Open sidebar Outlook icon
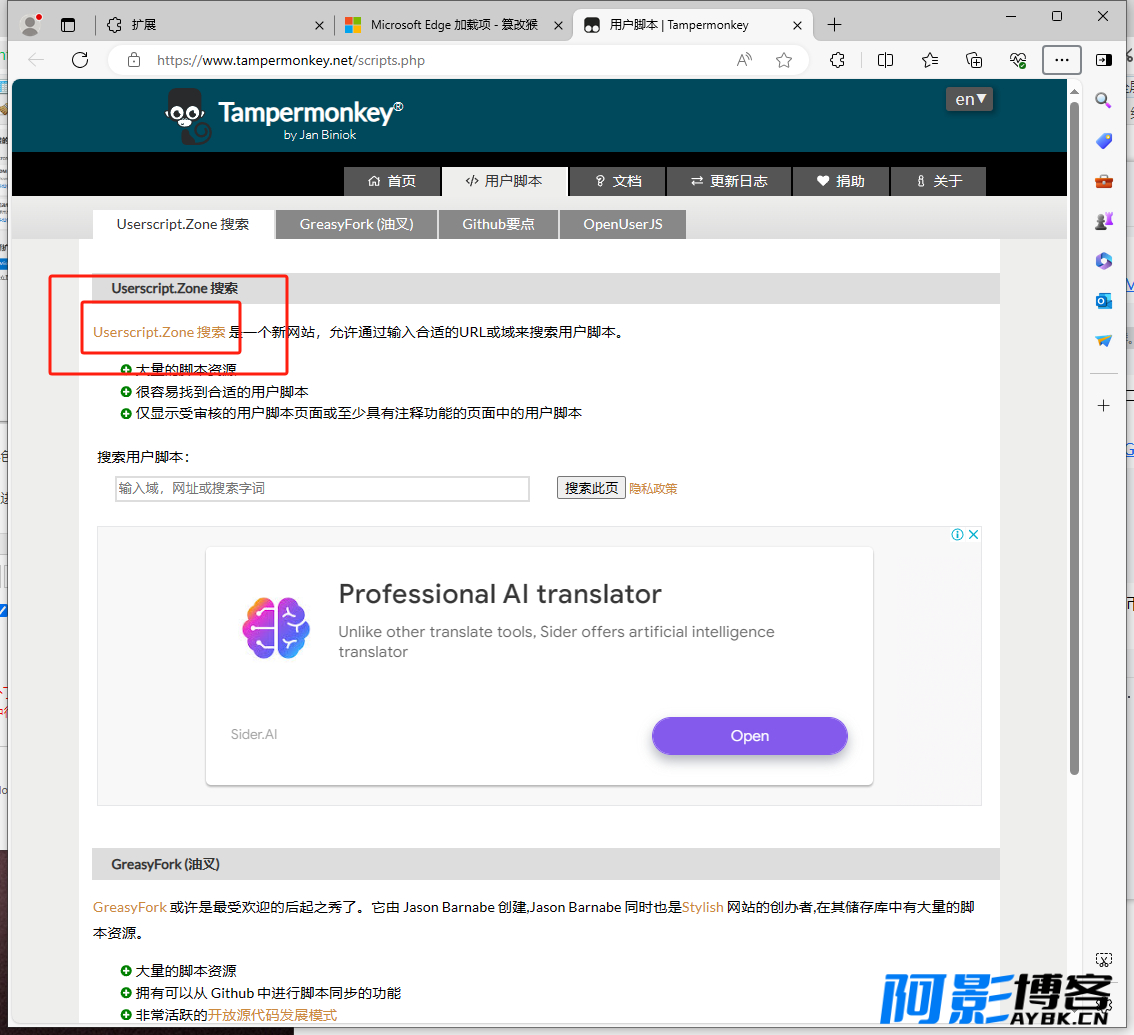 pyautogui.click(x=1104, y=300)
